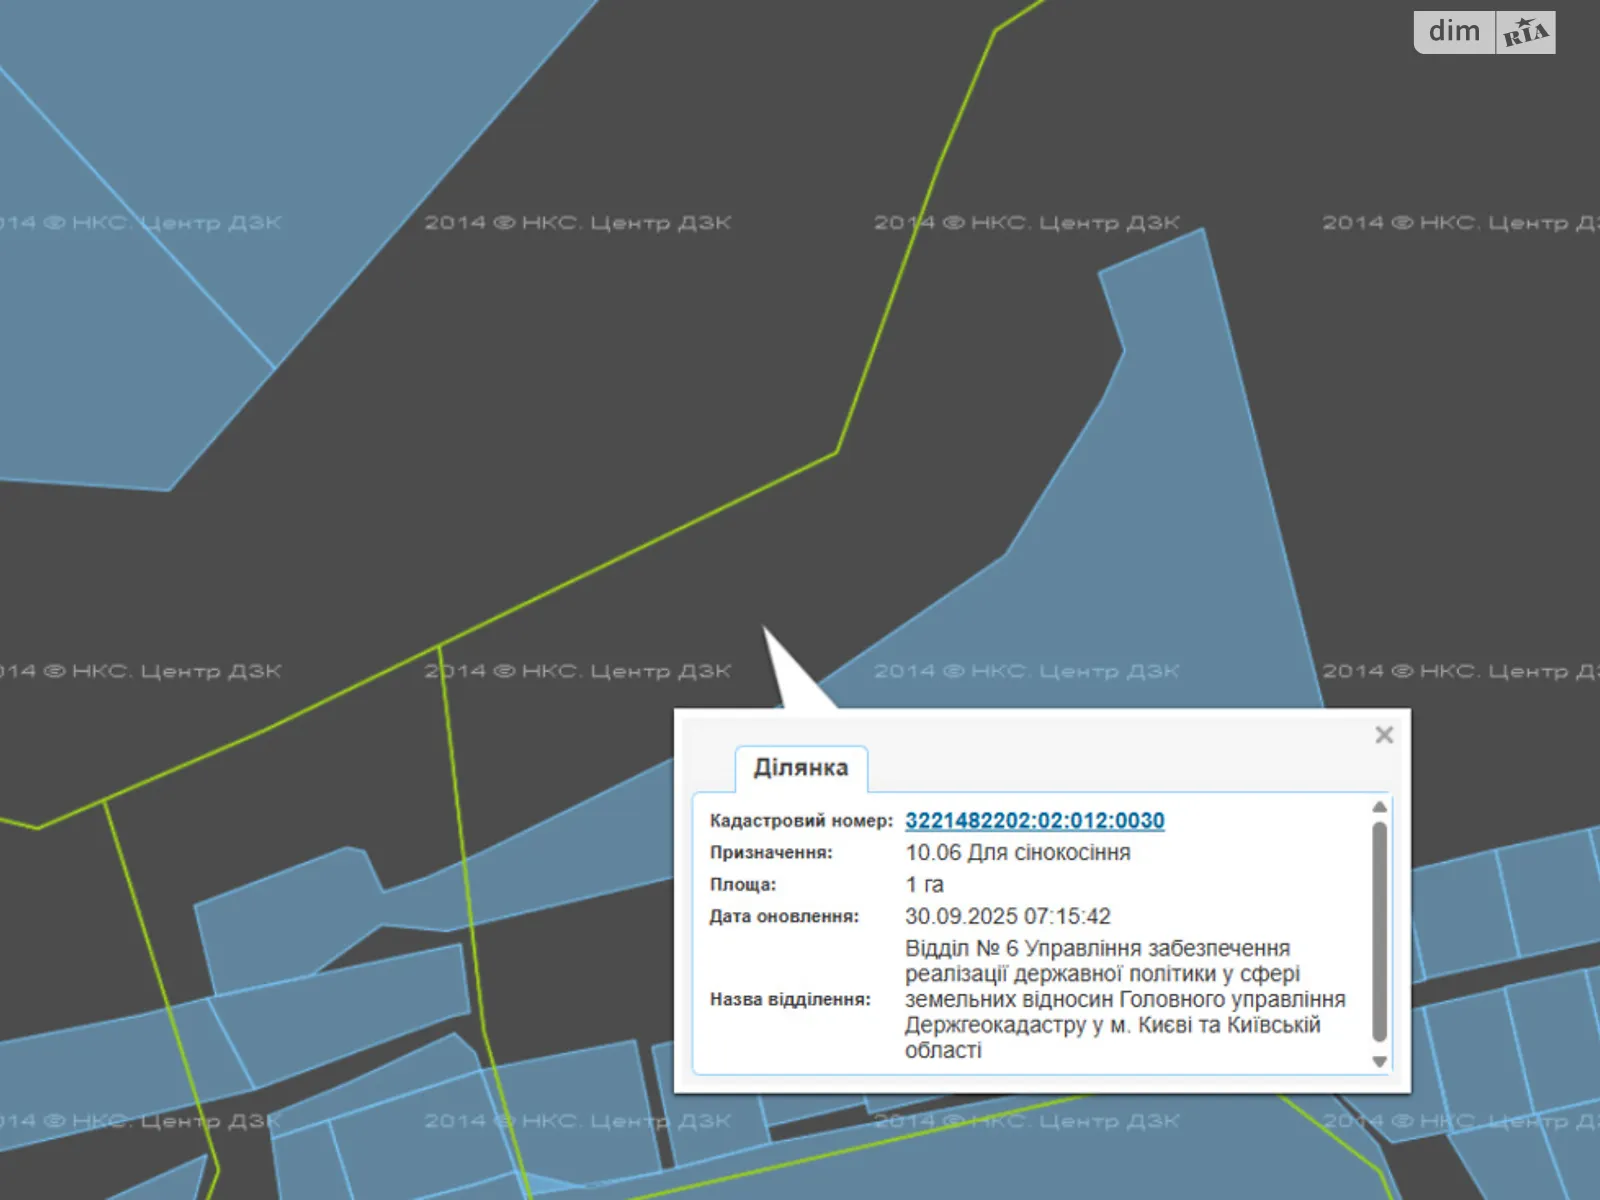
Task: Click the update date 30.09.2025 07:15:42
Action: pyautogui.click(x=1007, y=917)
